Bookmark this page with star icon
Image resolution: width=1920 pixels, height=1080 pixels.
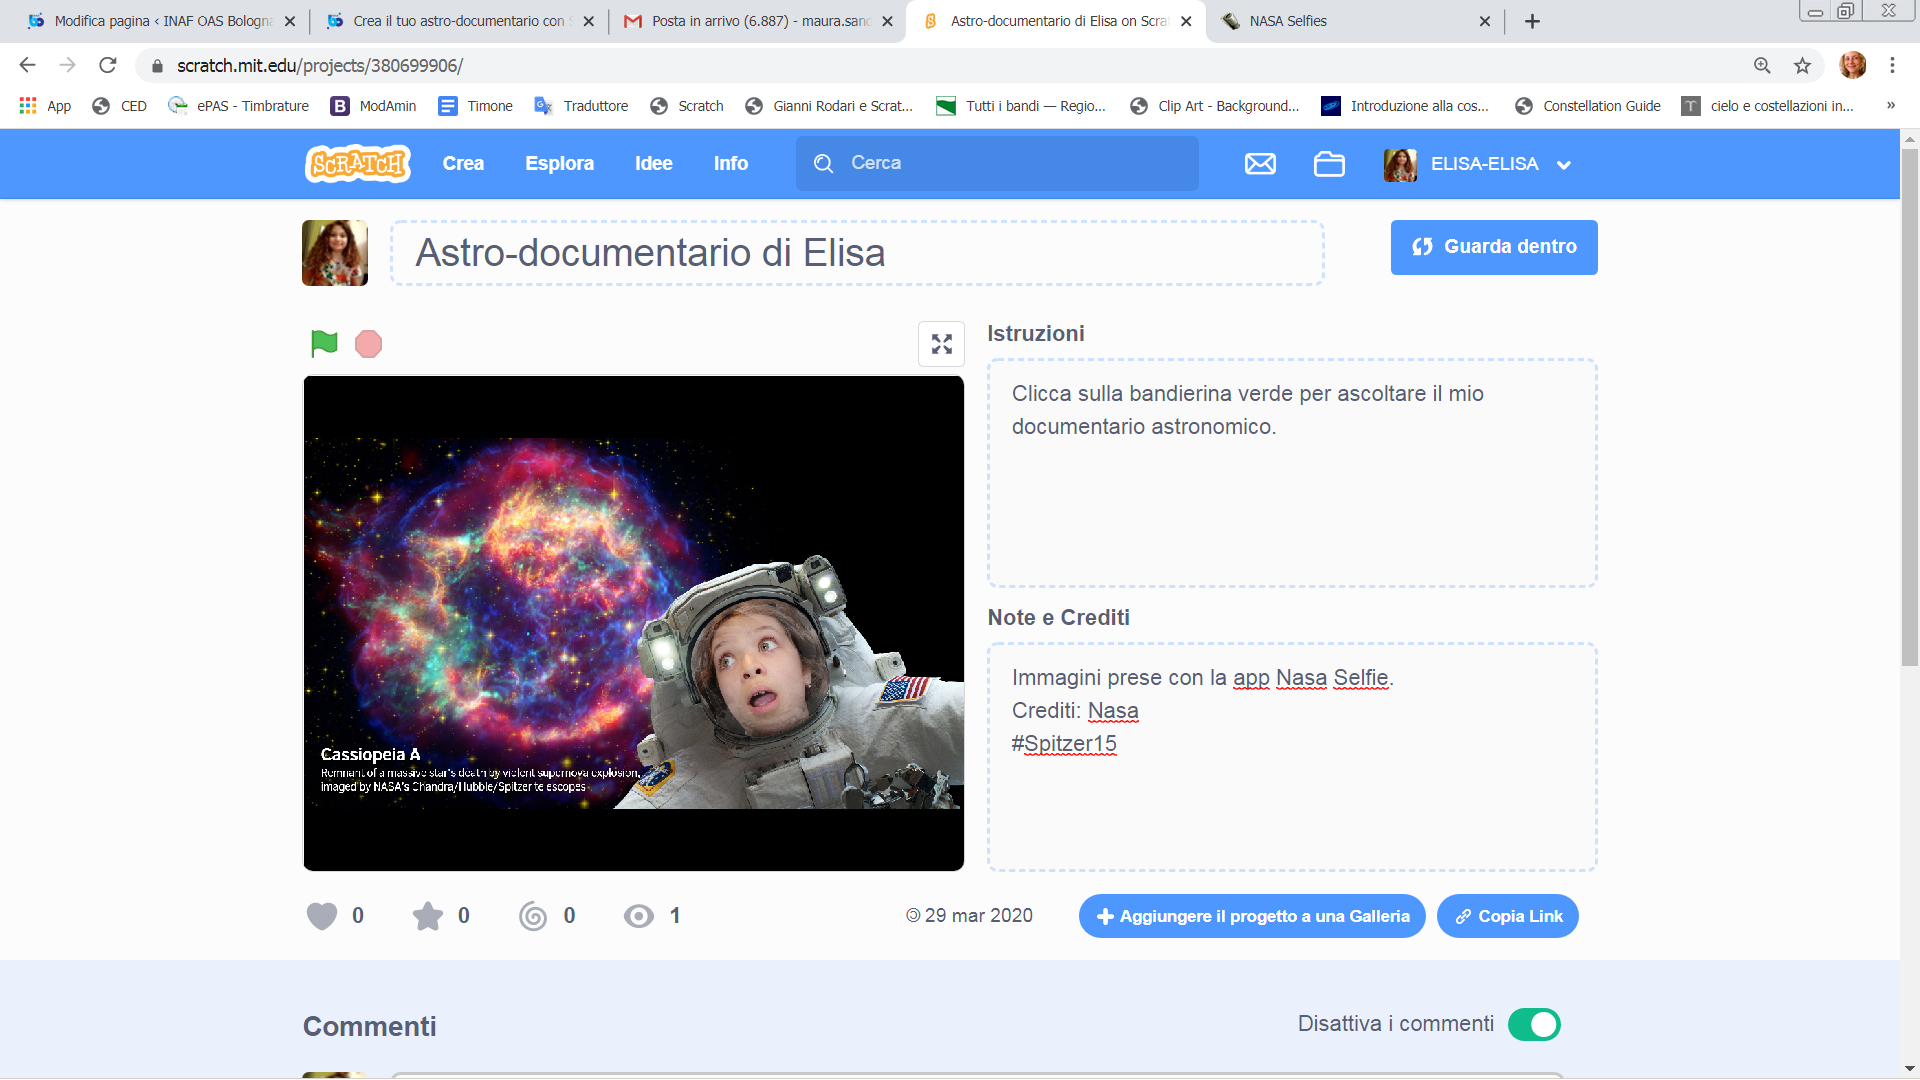click(x=1802, y=66)
